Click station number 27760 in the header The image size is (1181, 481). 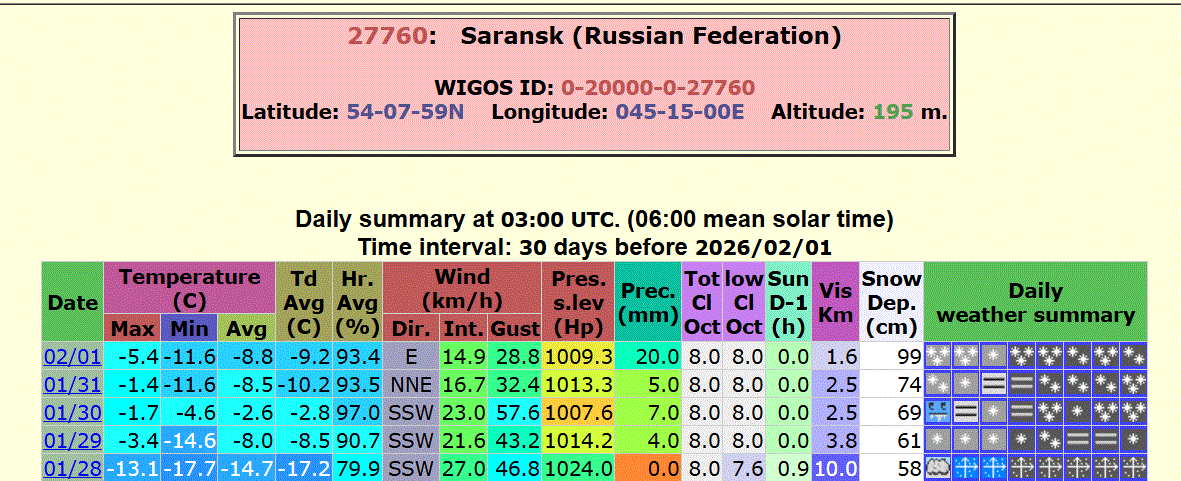click(x=387, y=37)
